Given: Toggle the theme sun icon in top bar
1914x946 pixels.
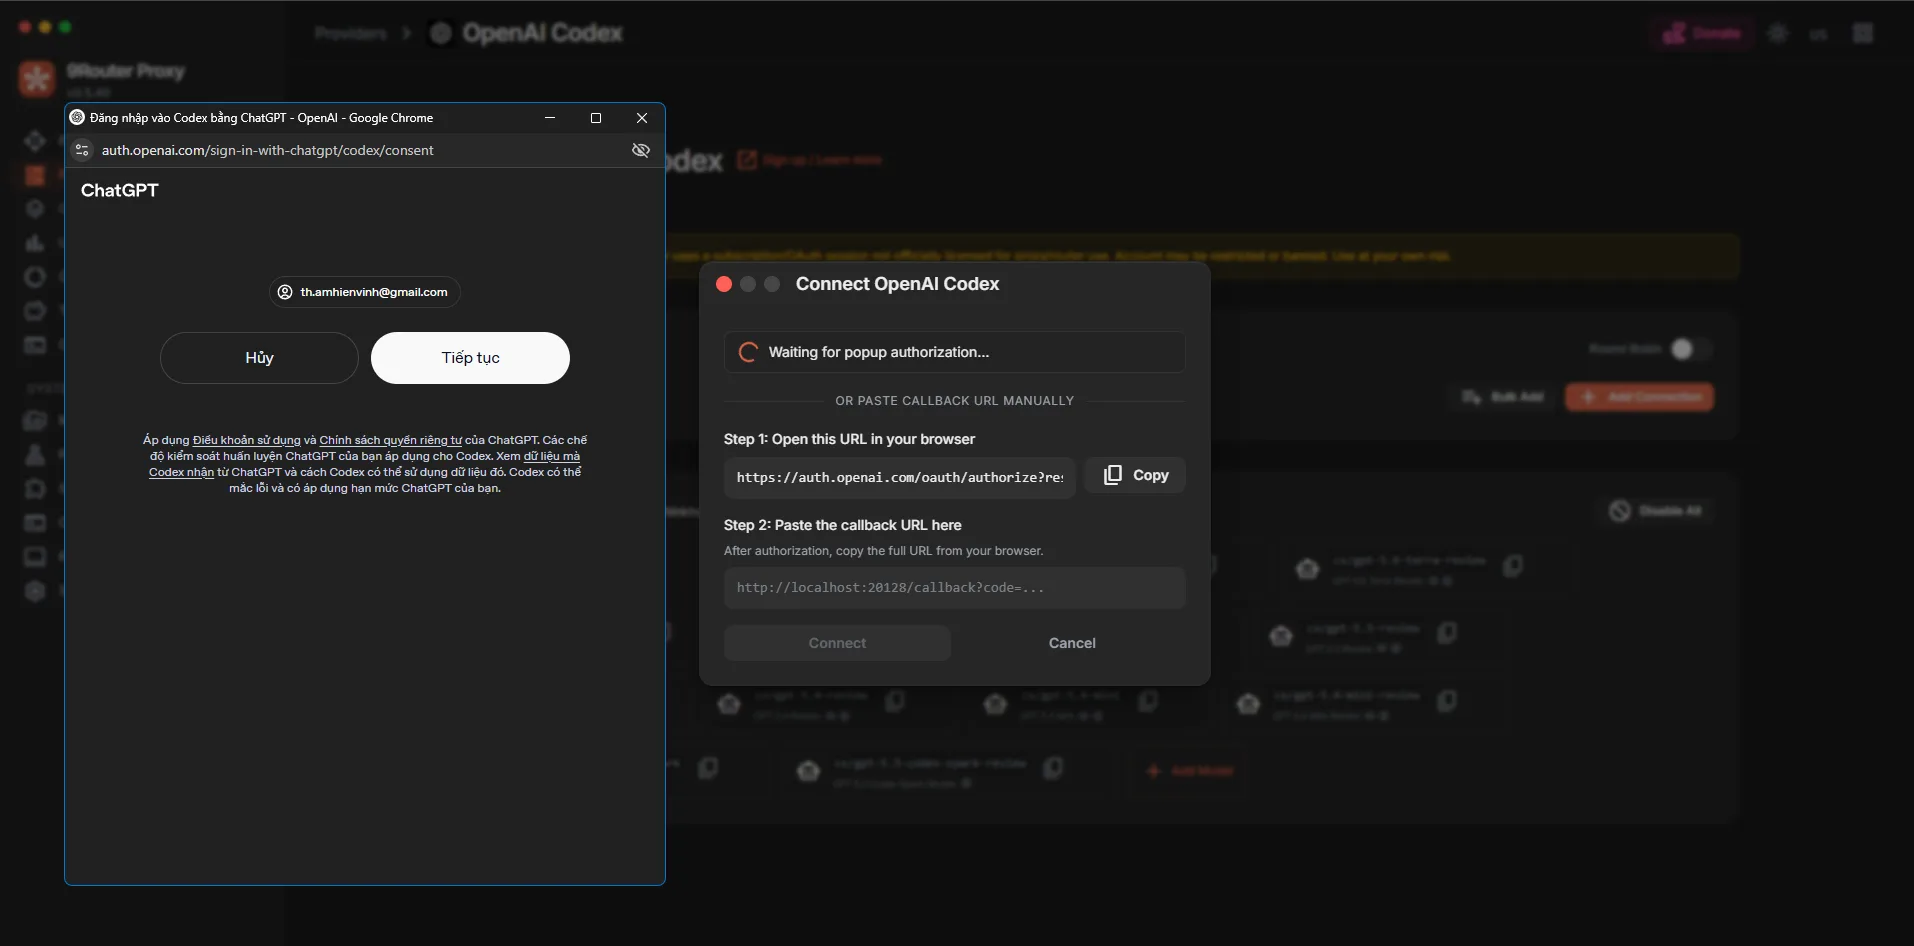Looking at the screenshot, I should click(x=1778, y=33).
